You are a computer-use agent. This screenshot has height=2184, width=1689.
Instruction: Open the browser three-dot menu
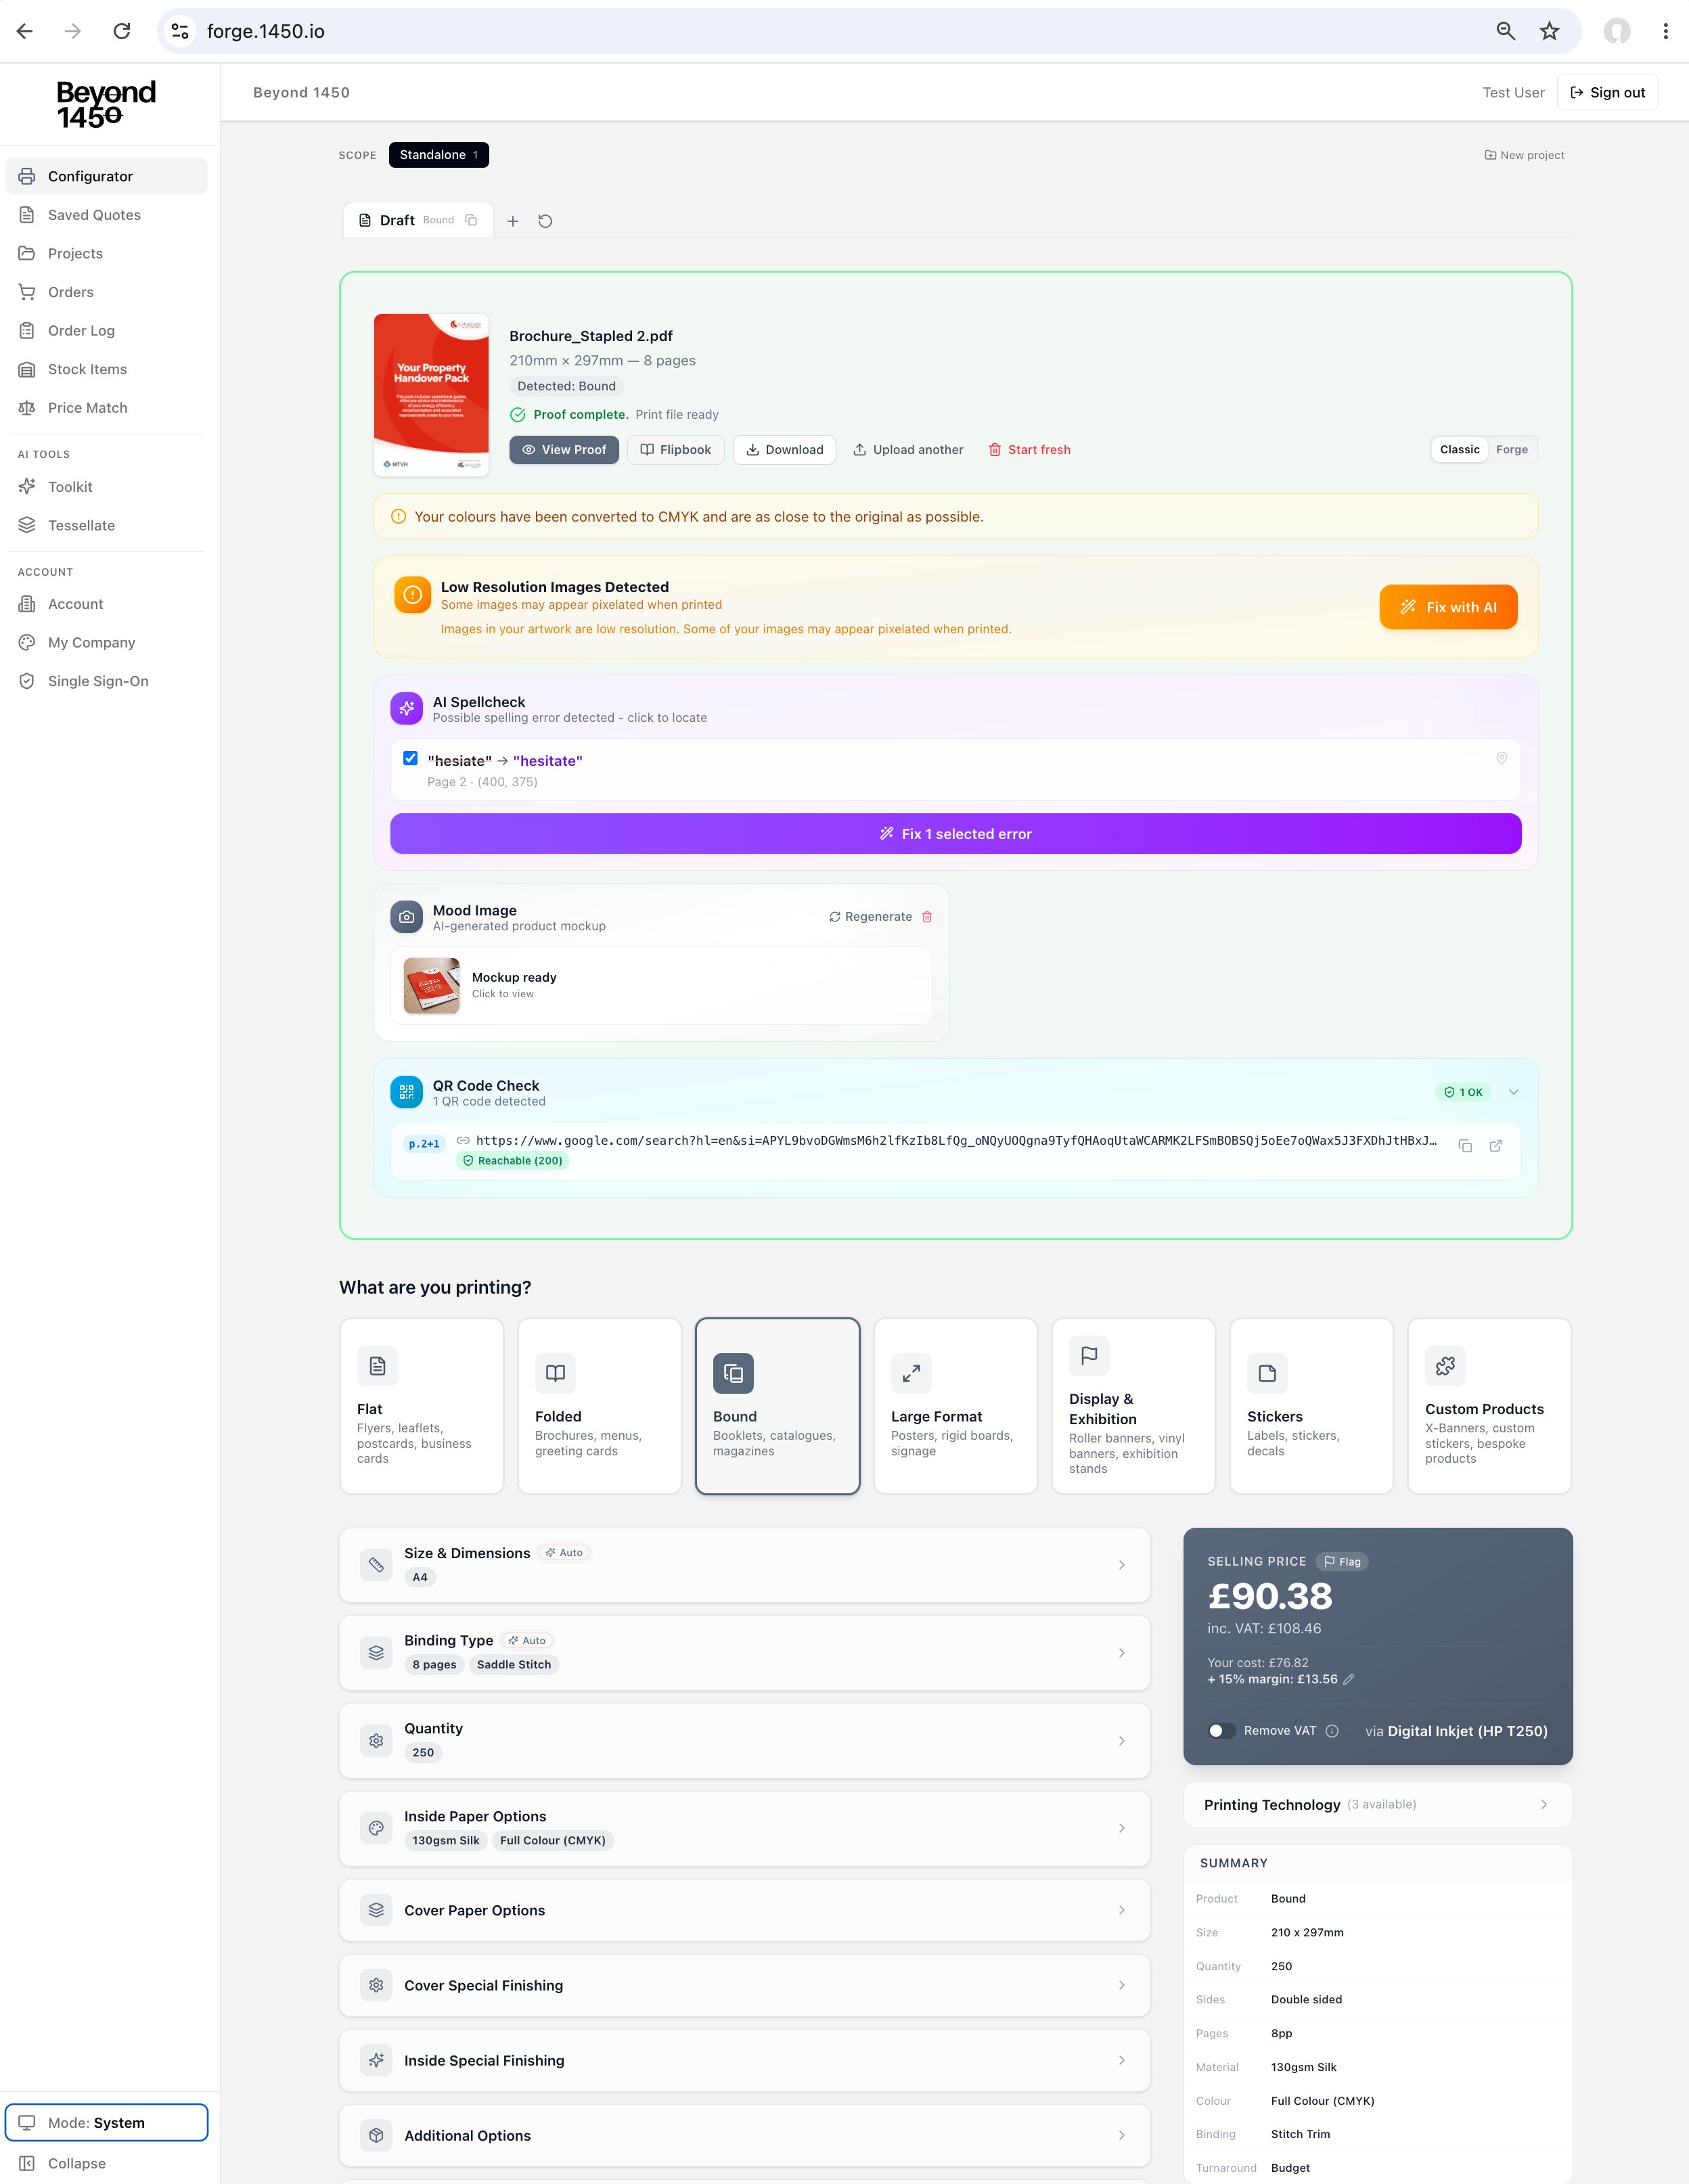tap(1665, 31)
